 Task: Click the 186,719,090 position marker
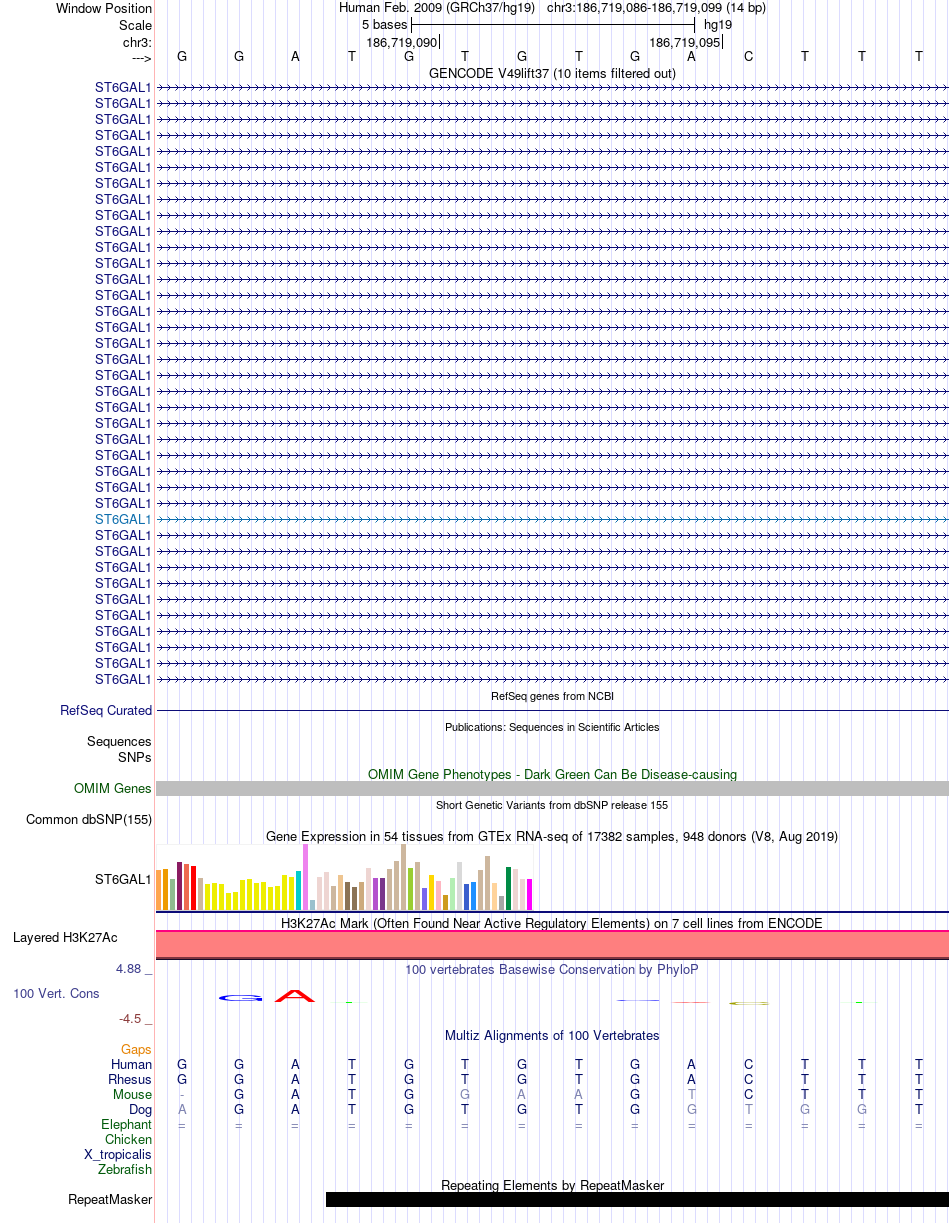click(x=402, y=43)
